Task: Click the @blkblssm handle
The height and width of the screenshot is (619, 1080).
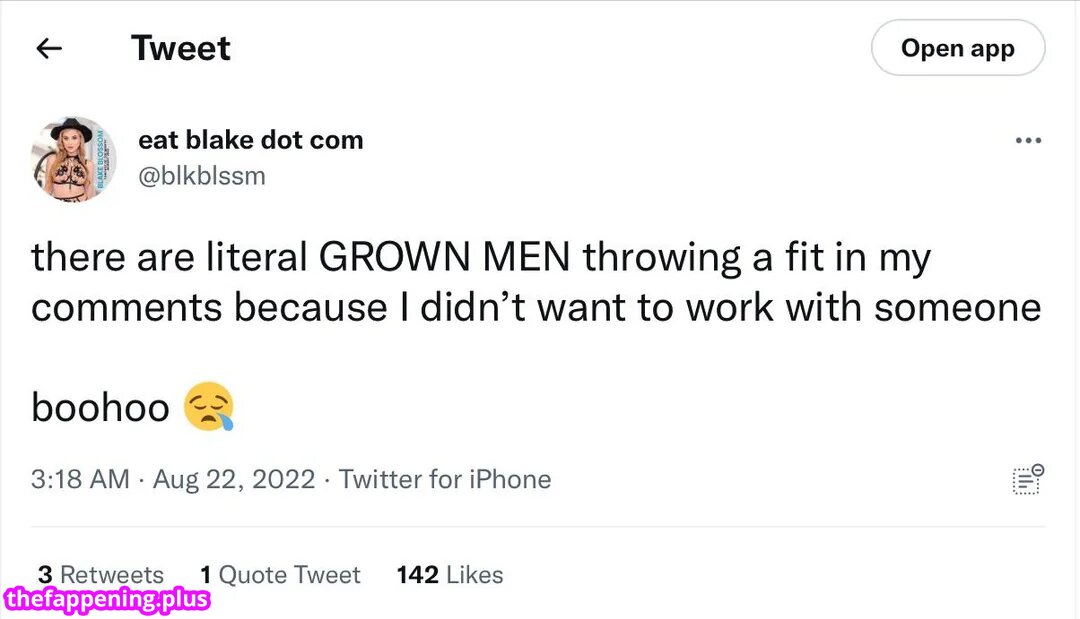Action: coord(202,176)
